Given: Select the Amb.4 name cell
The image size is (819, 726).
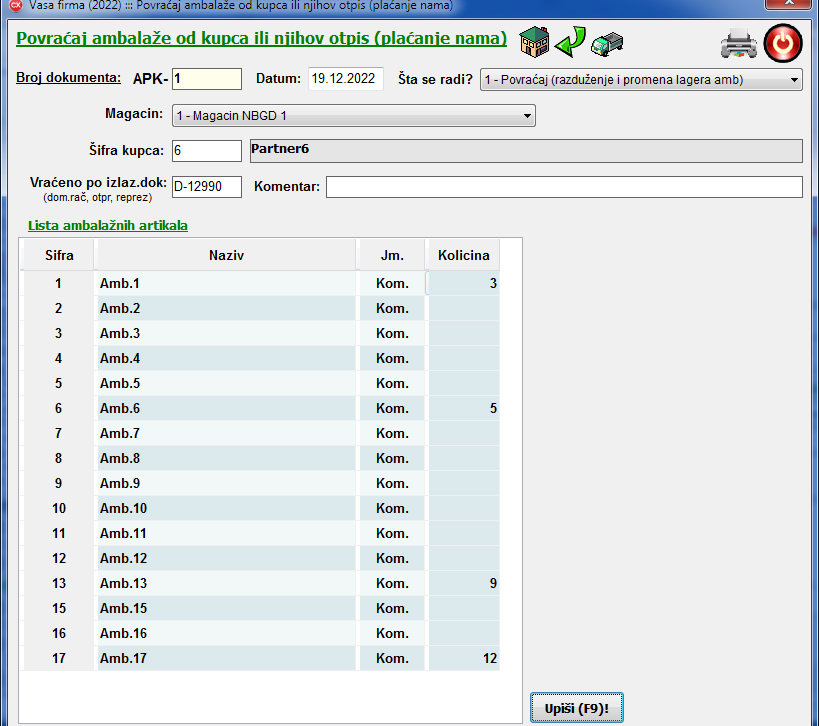Looking at the screenshot, I should 226,358.
